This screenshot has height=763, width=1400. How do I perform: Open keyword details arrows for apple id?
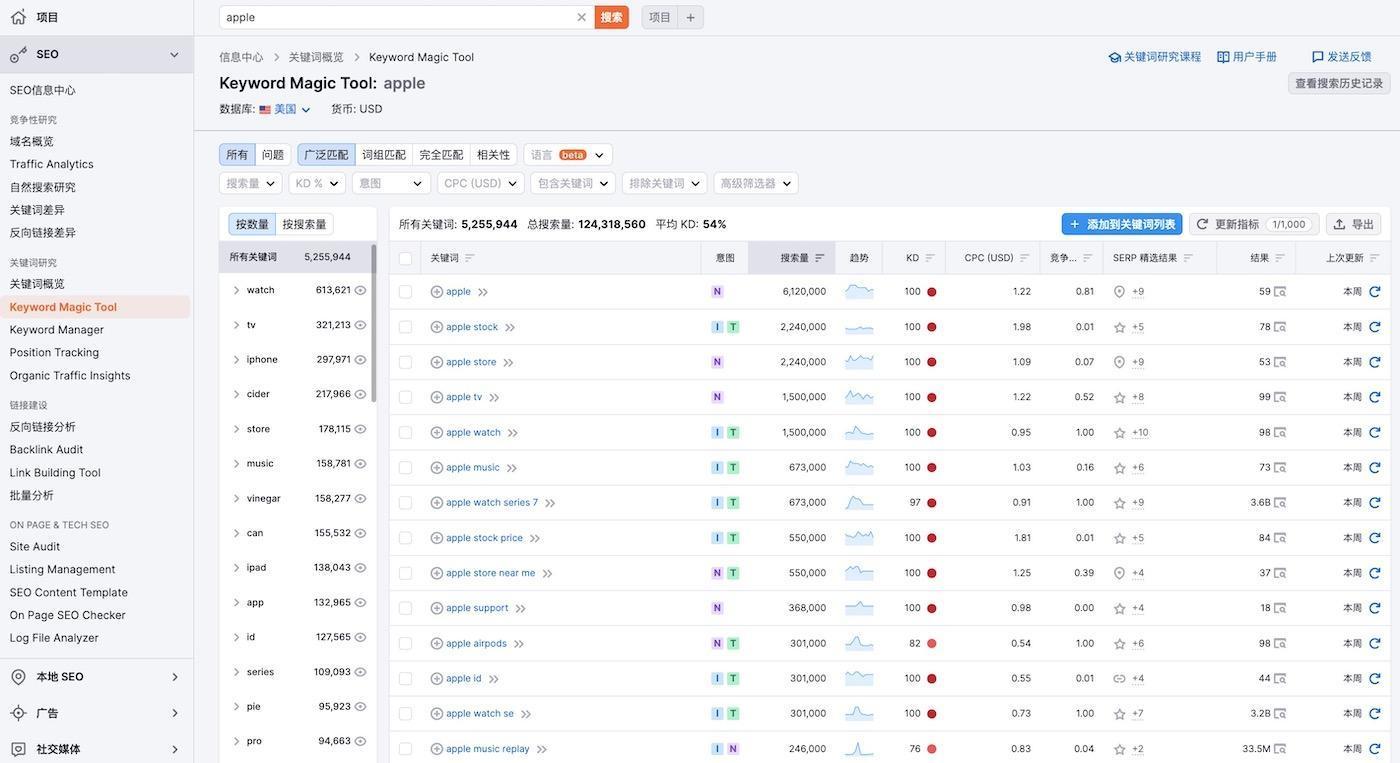pyautogui.click(x=494, y=679)
